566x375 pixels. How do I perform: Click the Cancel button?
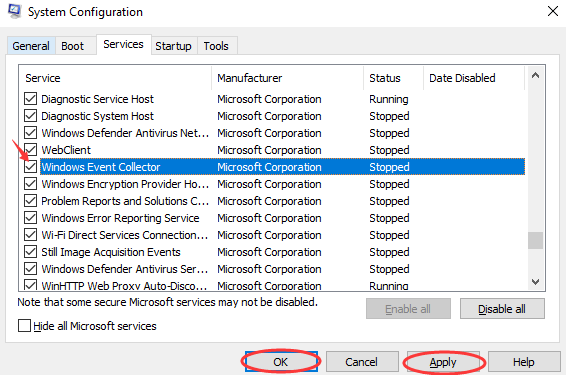pyautogui.click(x=362, y=362)
